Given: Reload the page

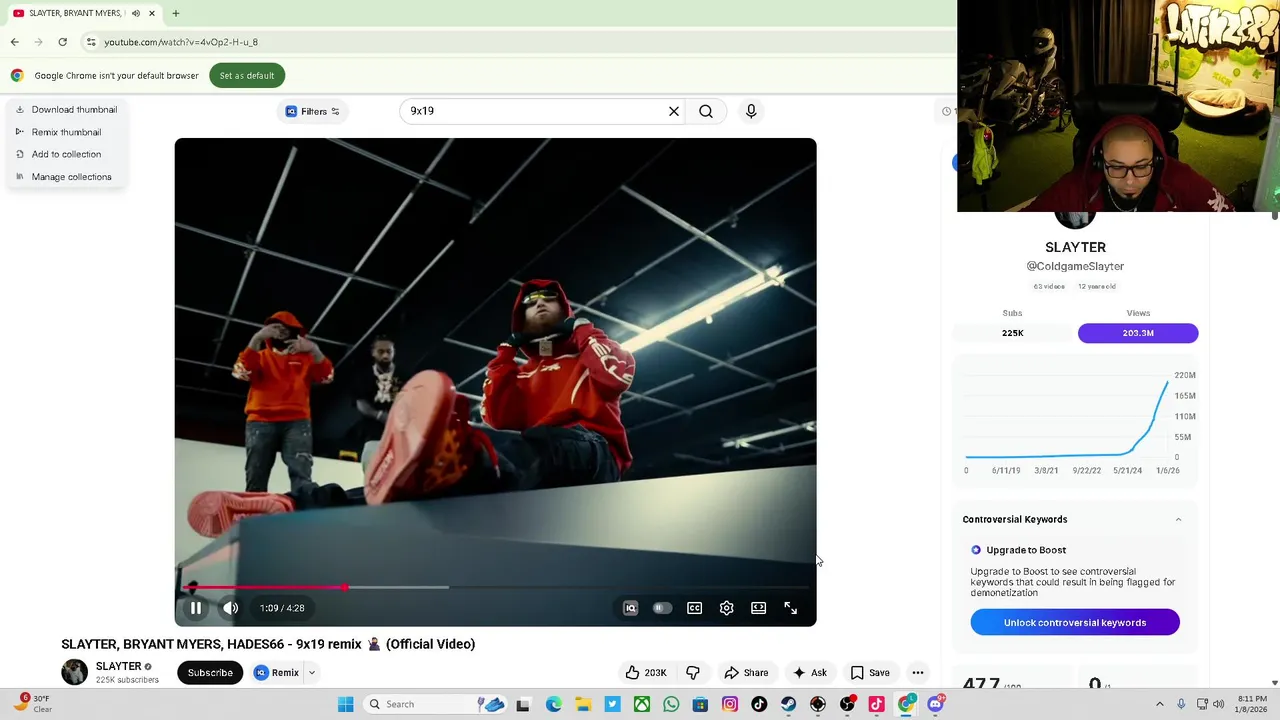Looking at the screenshot, I should 62,42.
